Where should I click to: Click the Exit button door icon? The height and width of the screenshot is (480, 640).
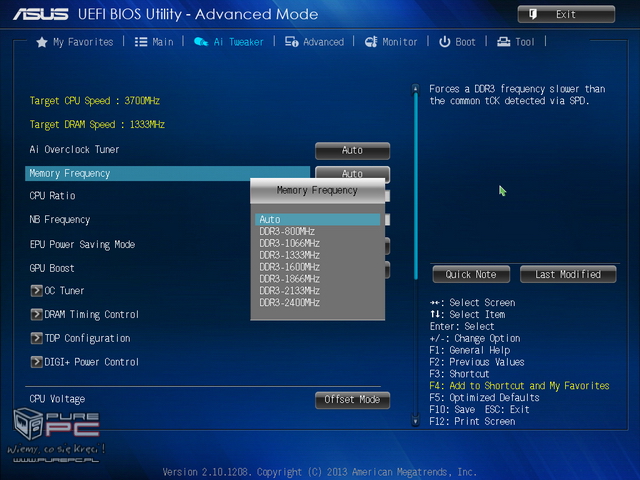(x=533, y=14)
